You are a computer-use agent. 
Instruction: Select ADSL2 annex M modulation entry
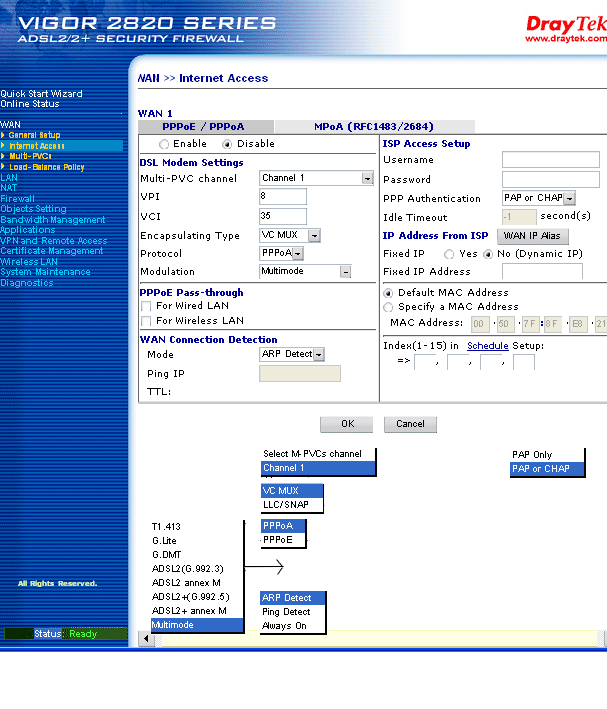coord(196,583)
